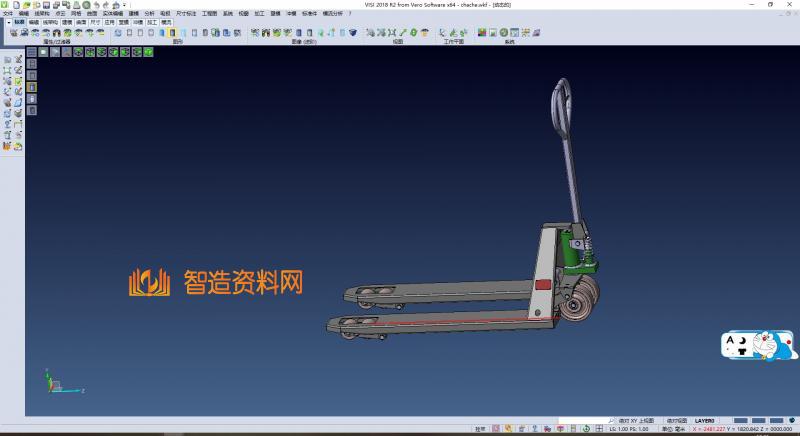
Task: Click the green circular icon in 视图 group
Action: 414,33
